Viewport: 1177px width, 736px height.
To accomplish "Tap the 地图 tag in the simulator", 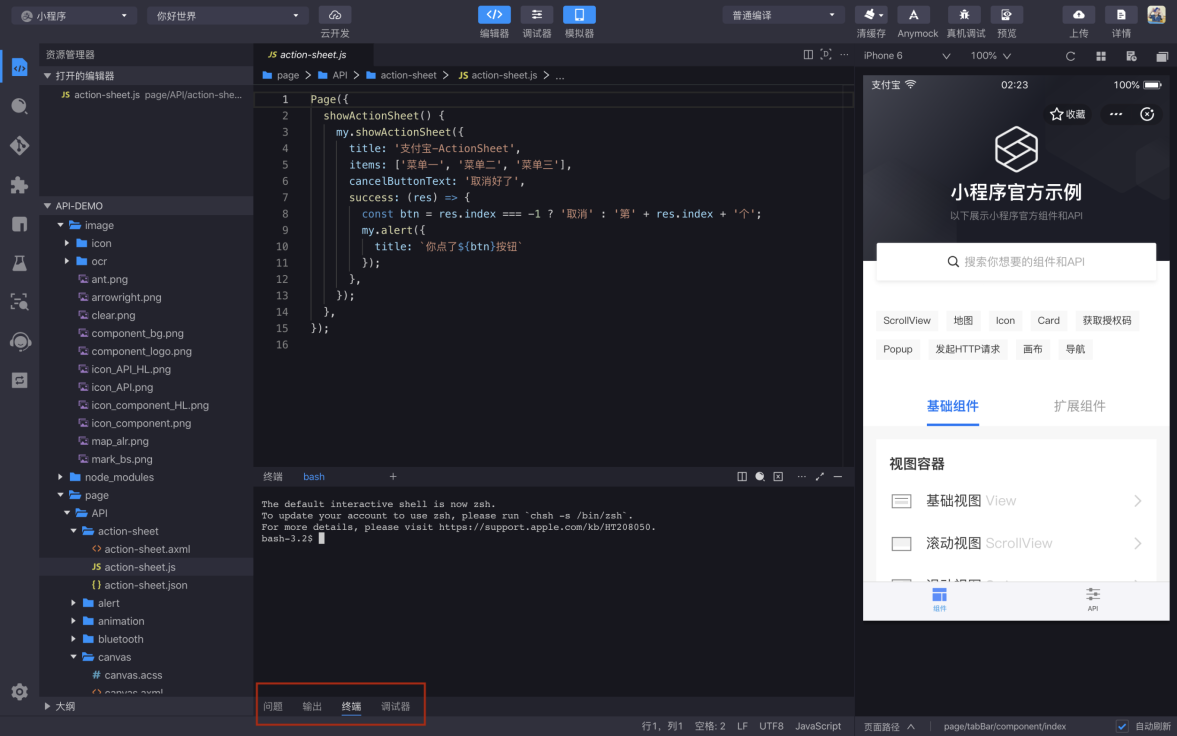I will click(x=963, y=321).
